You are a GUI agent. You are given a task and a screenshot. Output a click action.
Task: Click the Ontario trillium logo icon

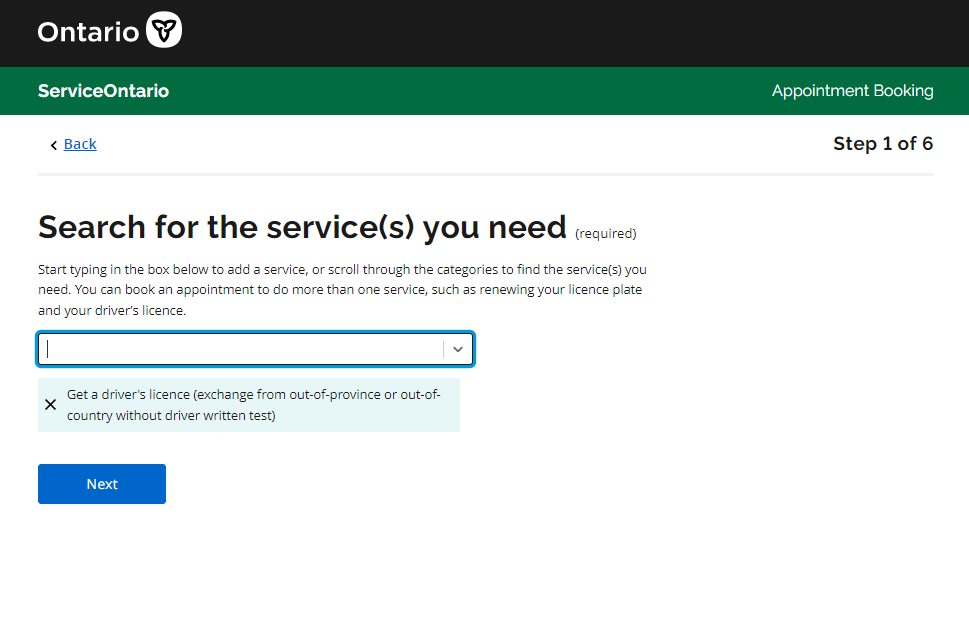pyautogui.click(x=164, y=30)
